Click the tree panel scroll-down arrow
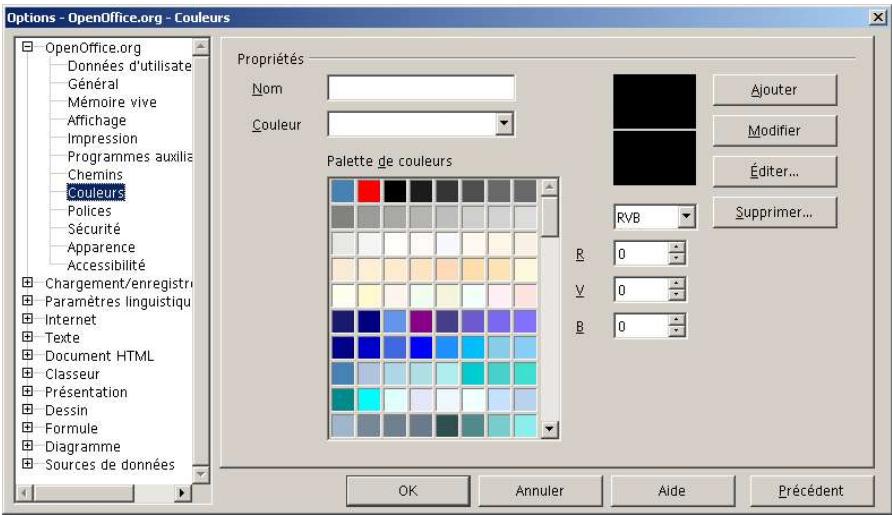 (x=201, y=473)
